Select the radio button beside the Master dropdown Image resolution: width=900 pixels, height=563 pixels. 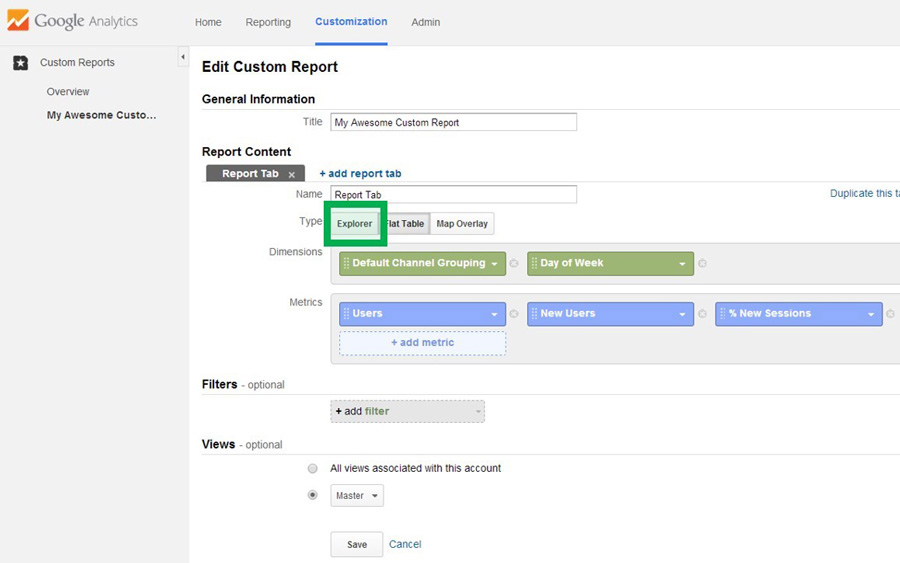pos(312,495)
